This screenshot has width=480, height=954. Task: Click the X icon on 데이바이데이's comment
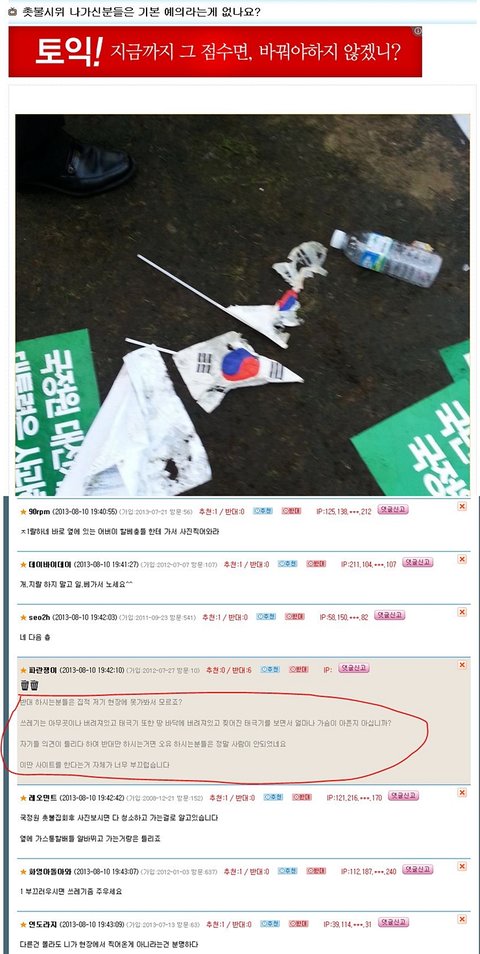tap(462, 559)
